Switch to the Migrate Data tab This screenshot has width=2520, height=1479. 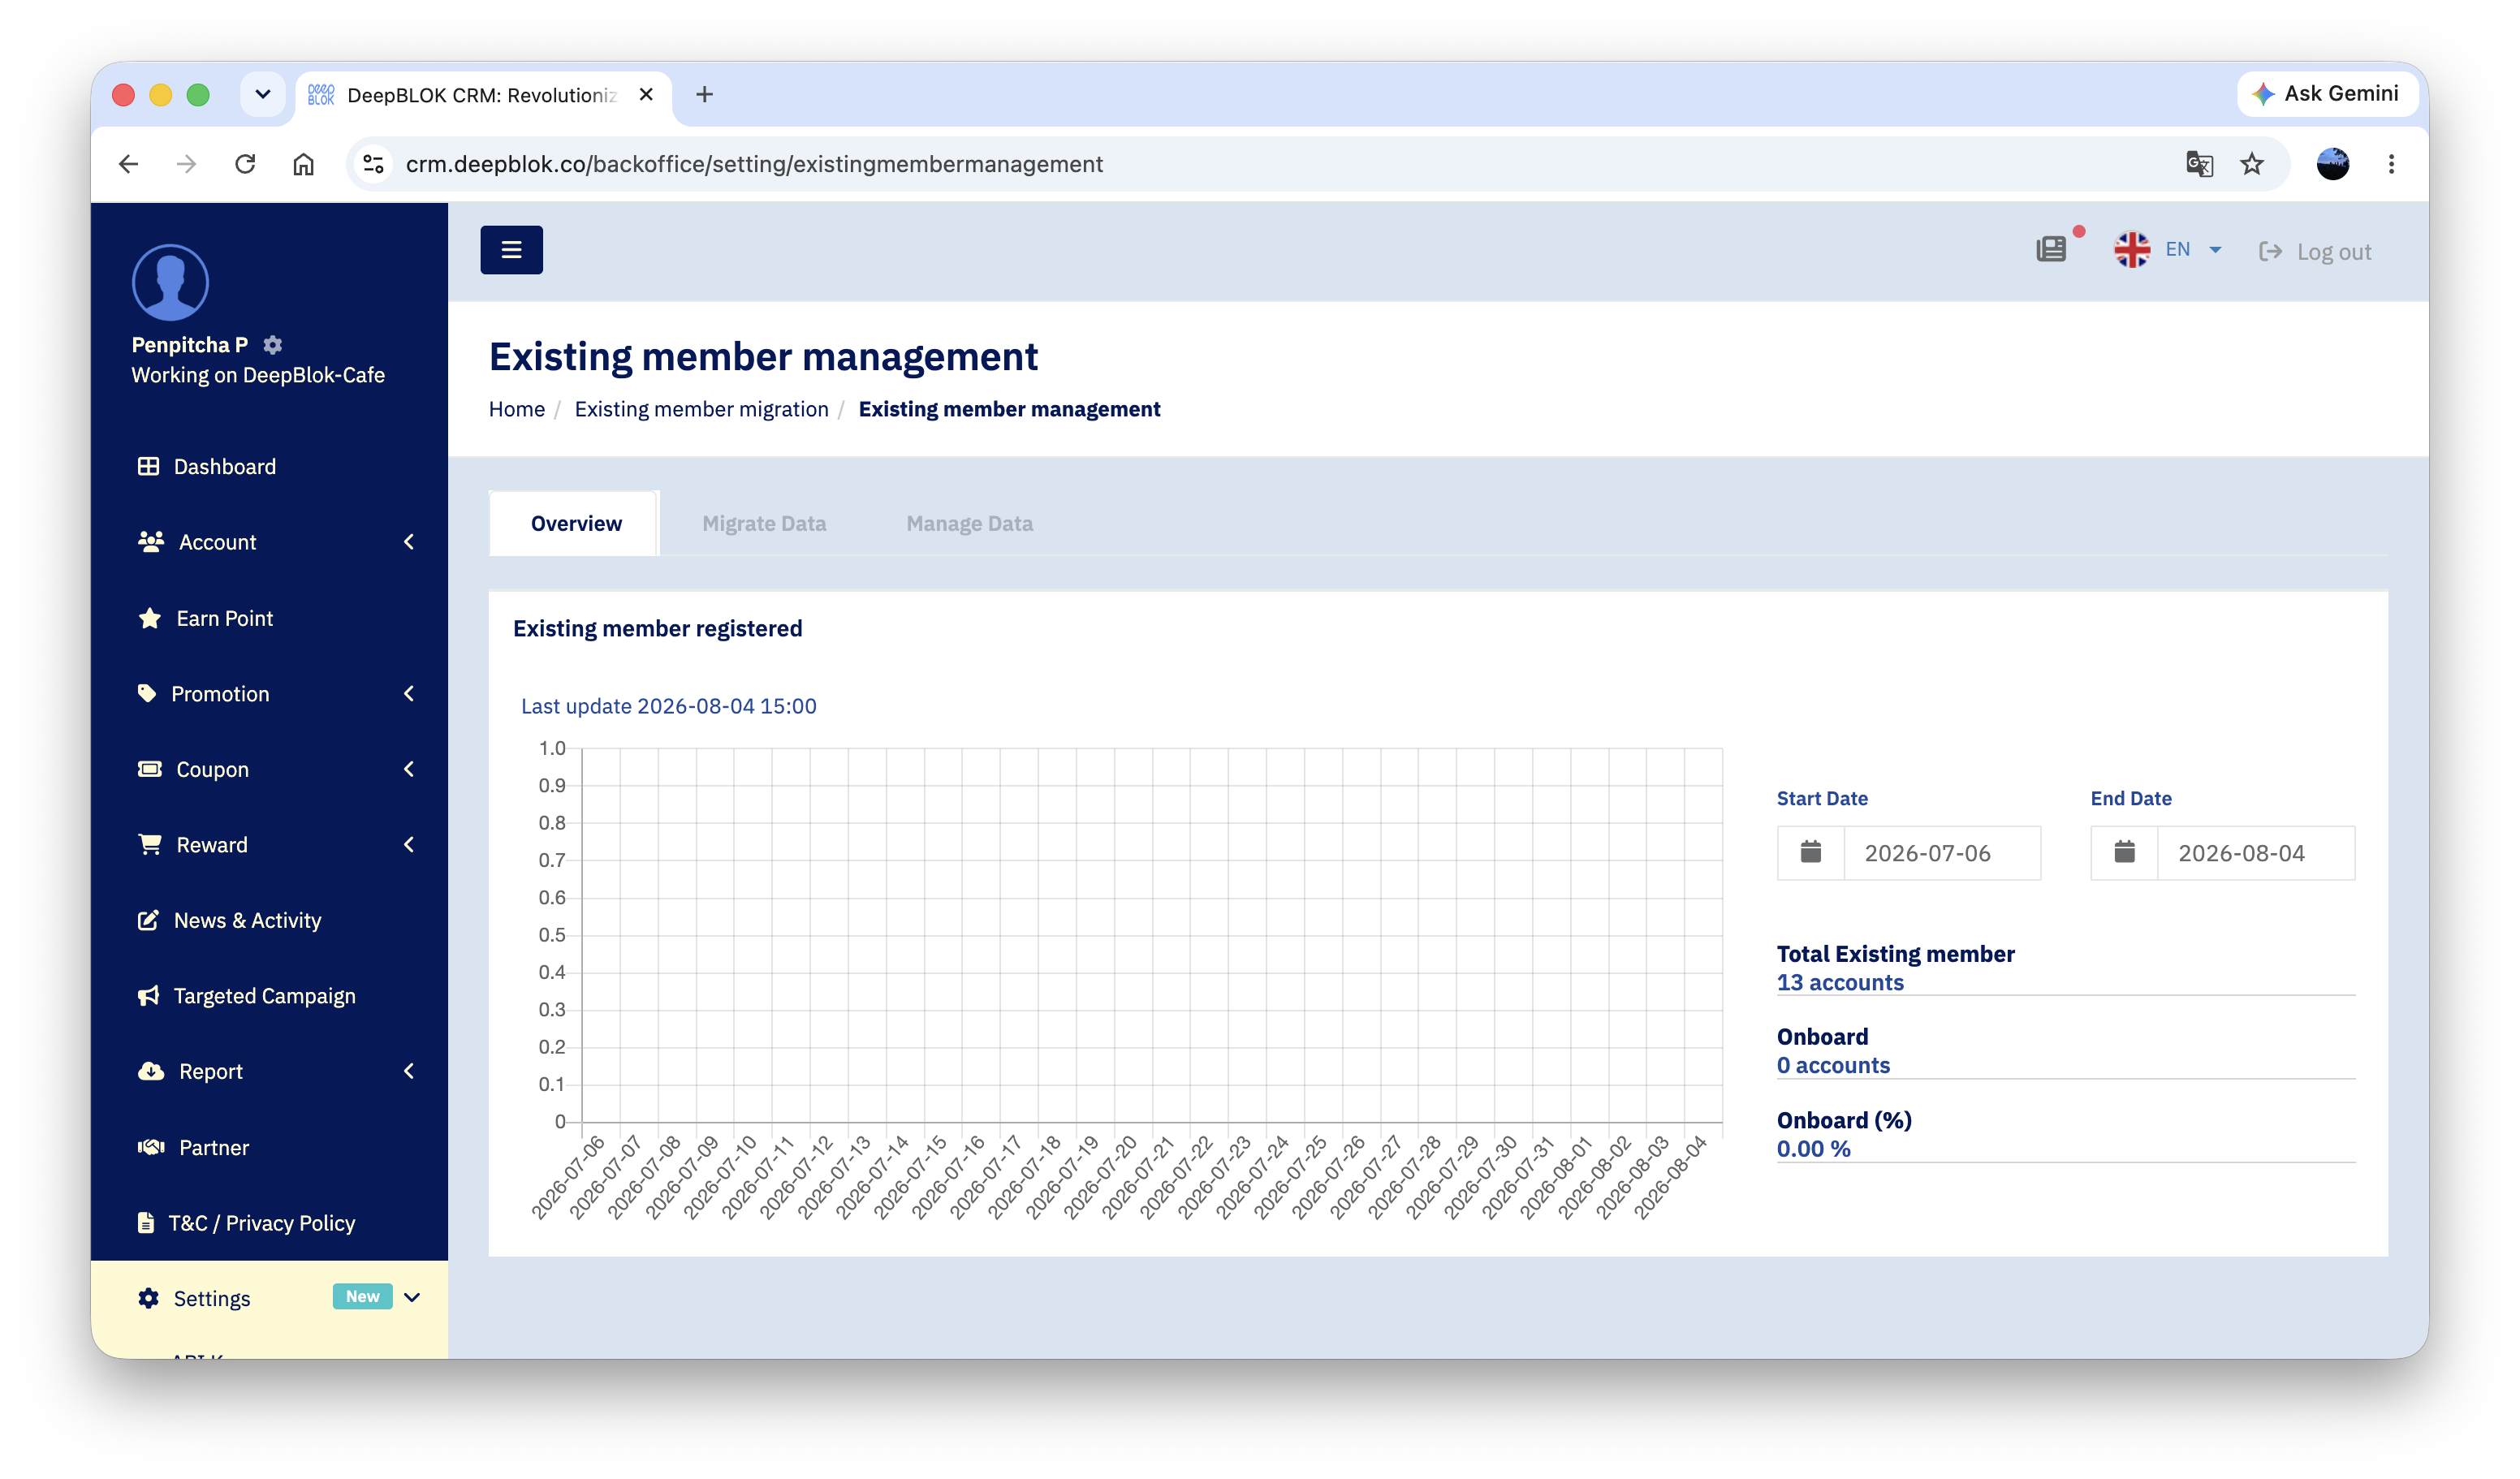click(x=764, y=523)
